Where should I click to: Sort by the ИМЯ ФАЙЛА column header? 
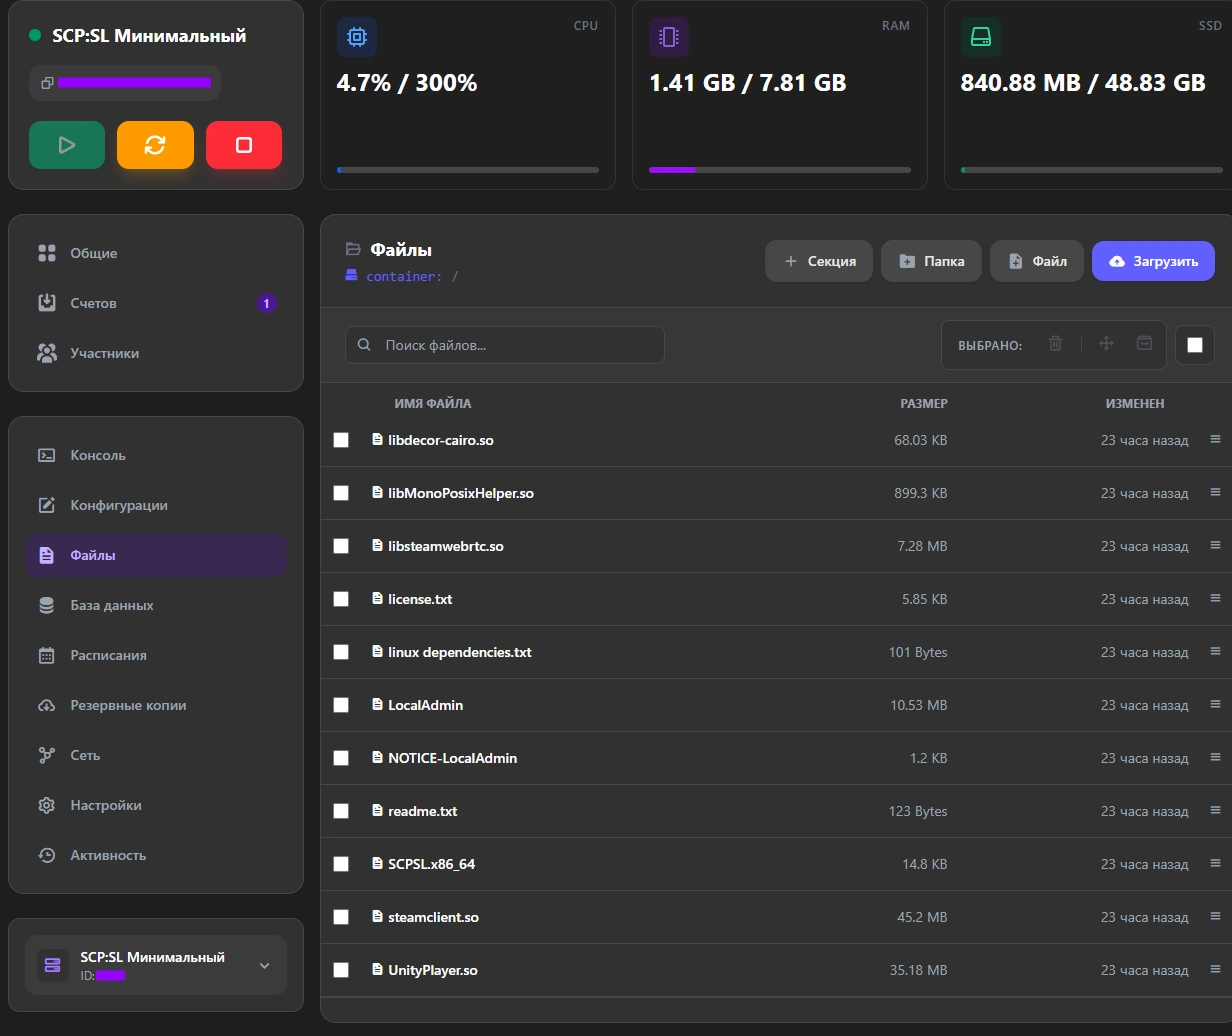pyautogui.click(x=433, y=404)
